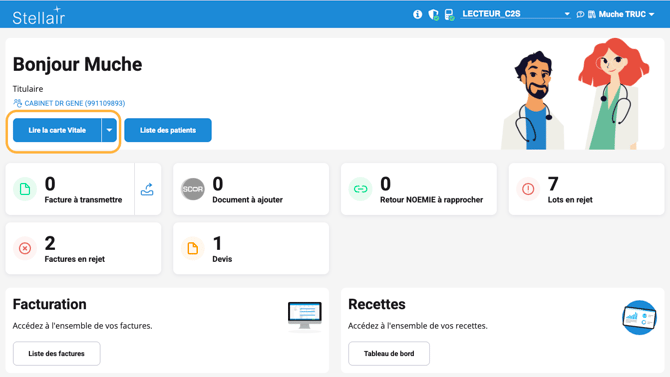Image resolution: width=670 pixels, height=377 pixels.
Task: Expand arrow next to Lire la carte Vitale
Action: tap(109, 130)
